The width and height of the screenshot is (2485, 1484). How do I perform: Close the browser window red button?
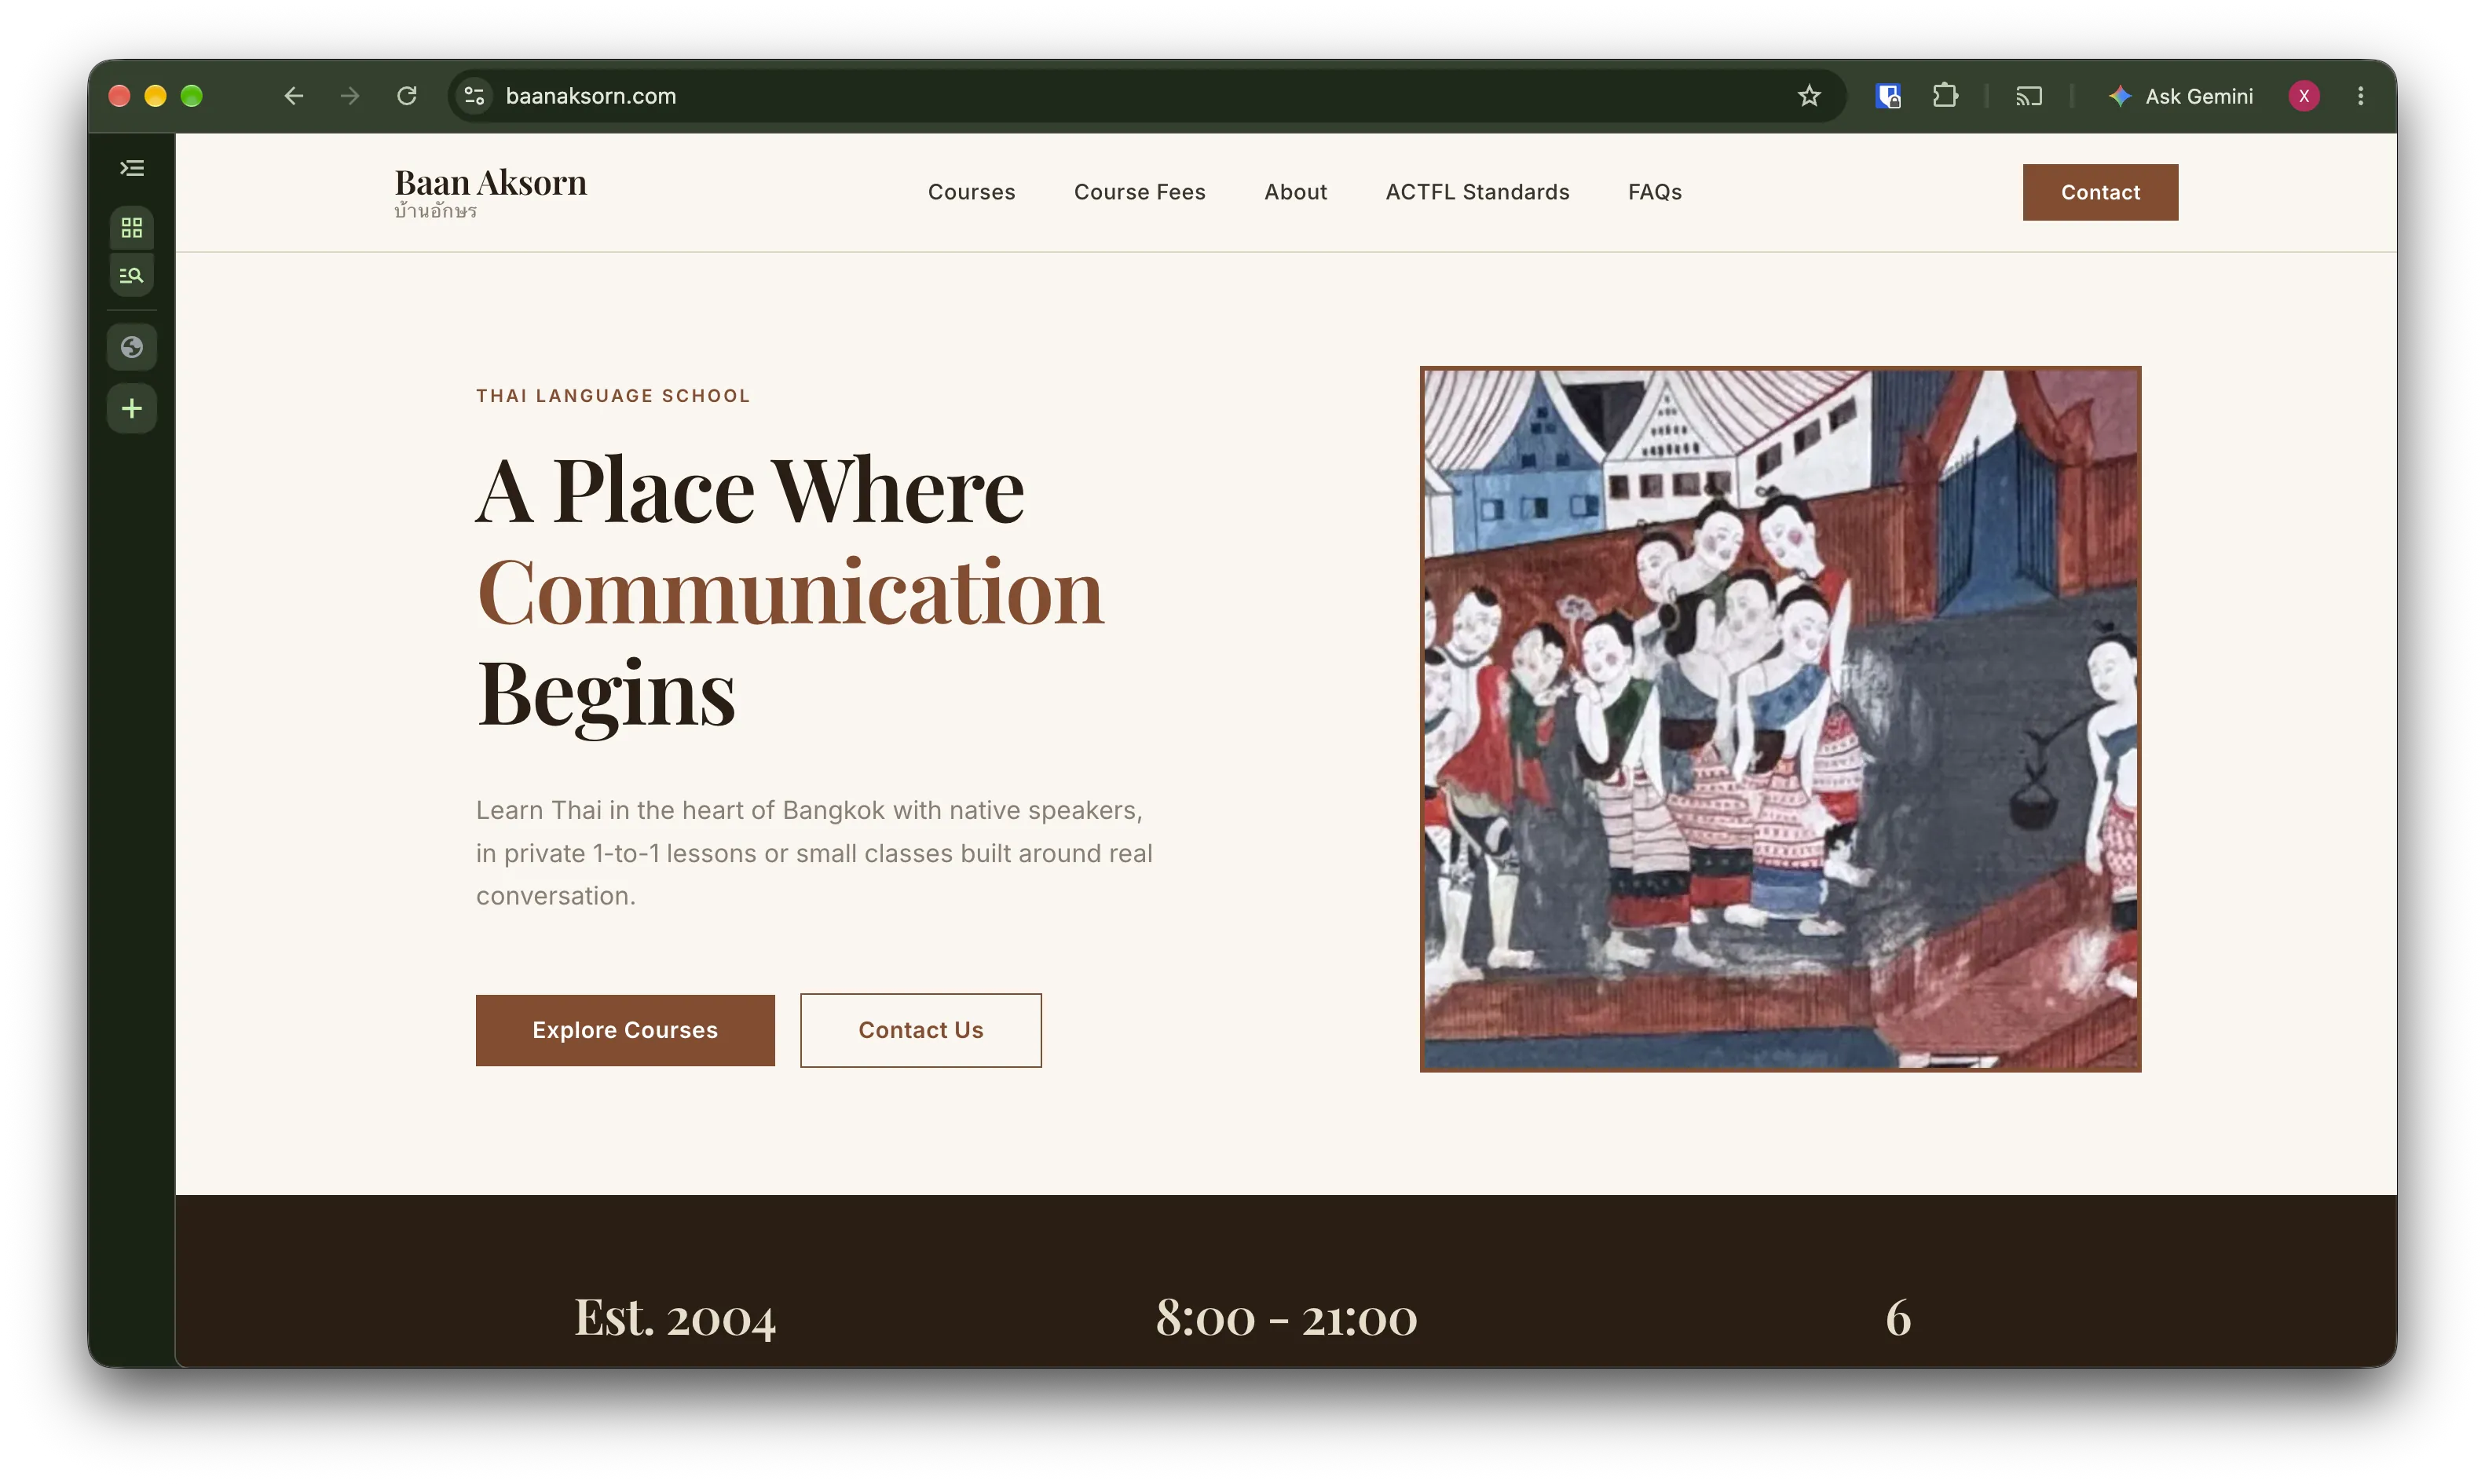pos(119,96)
